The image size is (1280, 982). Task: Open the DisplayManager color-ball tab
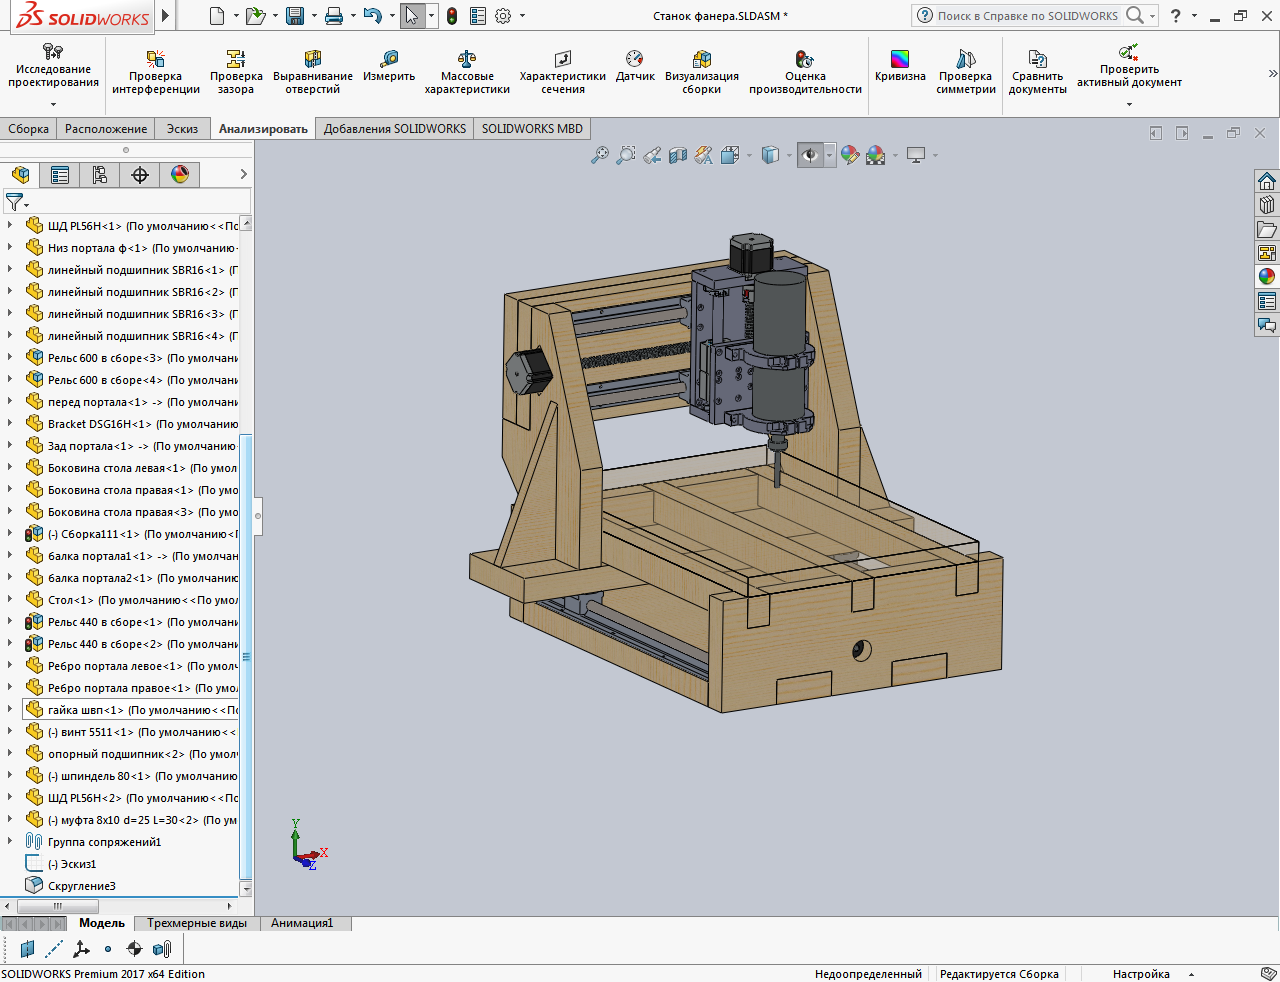pos(180,175)
